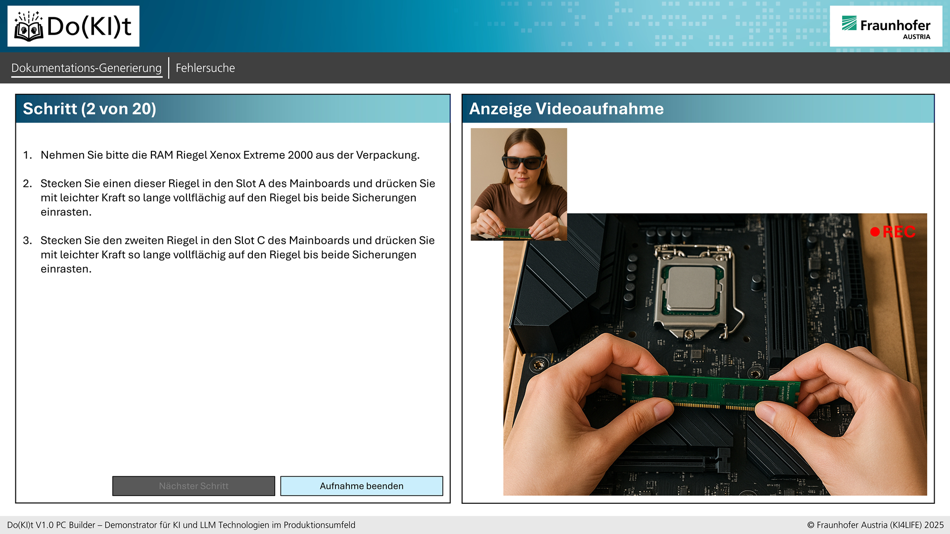Click the sunglasses on the woman in webcam

pyautogui.click(x=521, y=162)
